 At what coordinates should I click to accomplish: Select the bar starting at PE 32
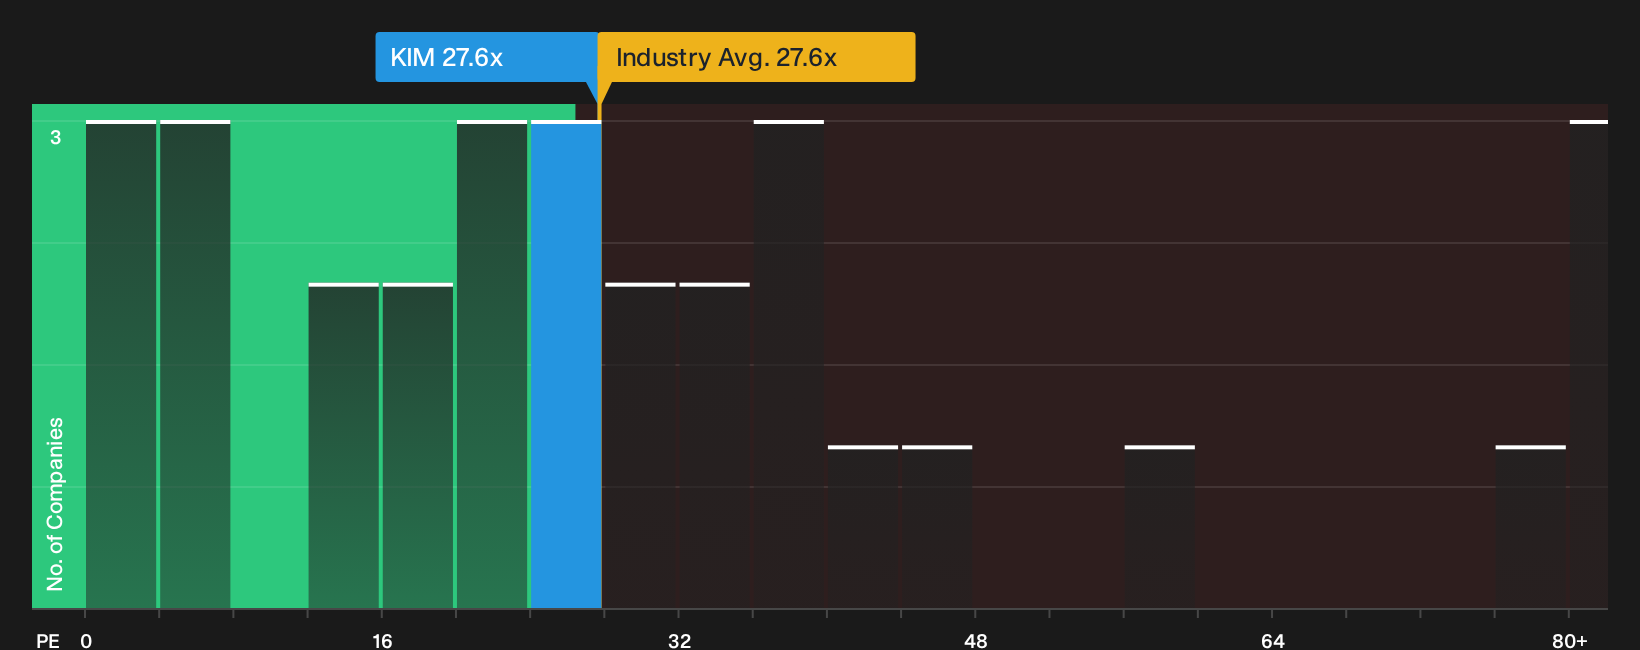(715, 446)
